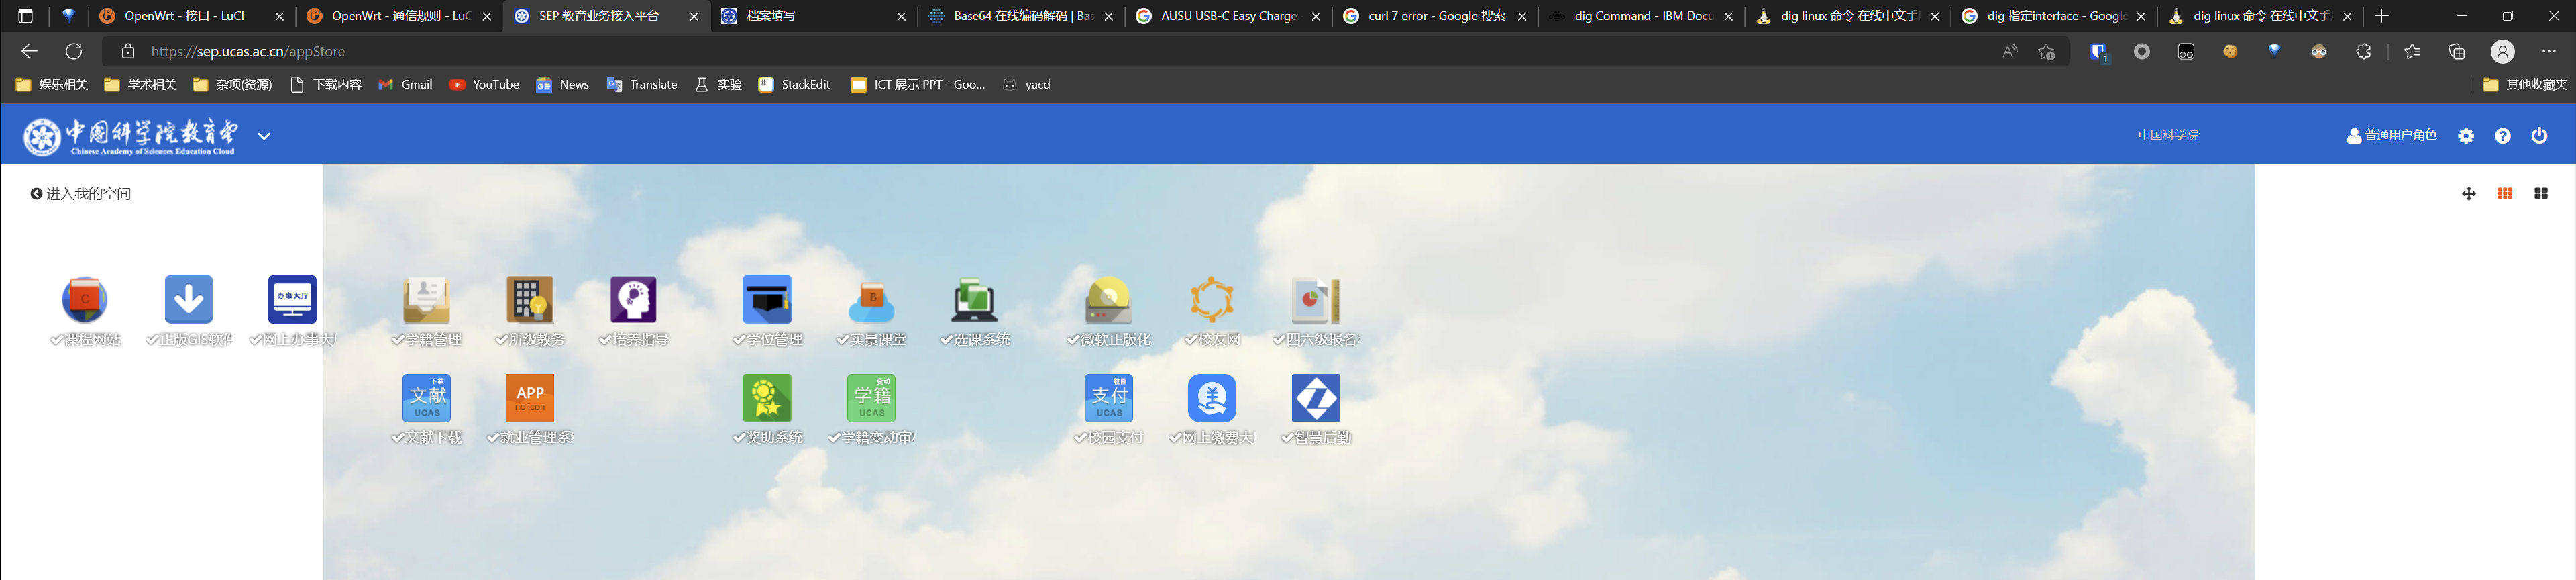
Task: View site information via the lock icon
Action: [128, 52]
